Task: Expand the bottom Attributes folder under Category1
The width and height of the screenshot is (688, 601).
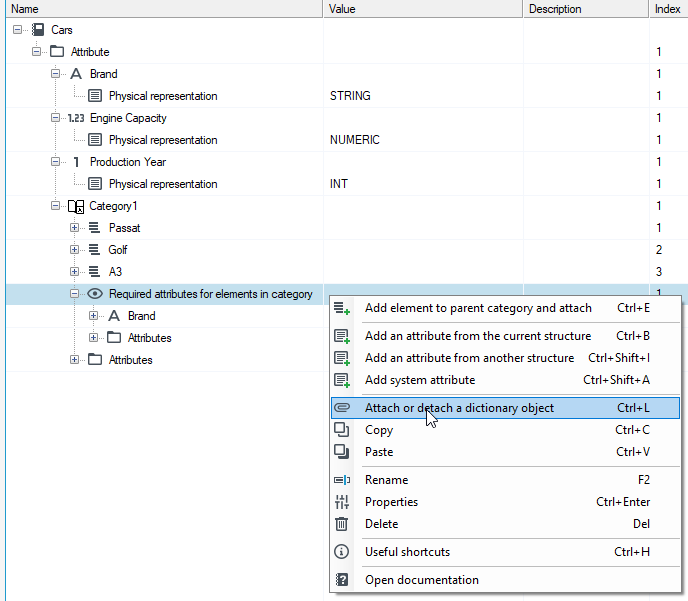Action: click(x=74, y=359)
